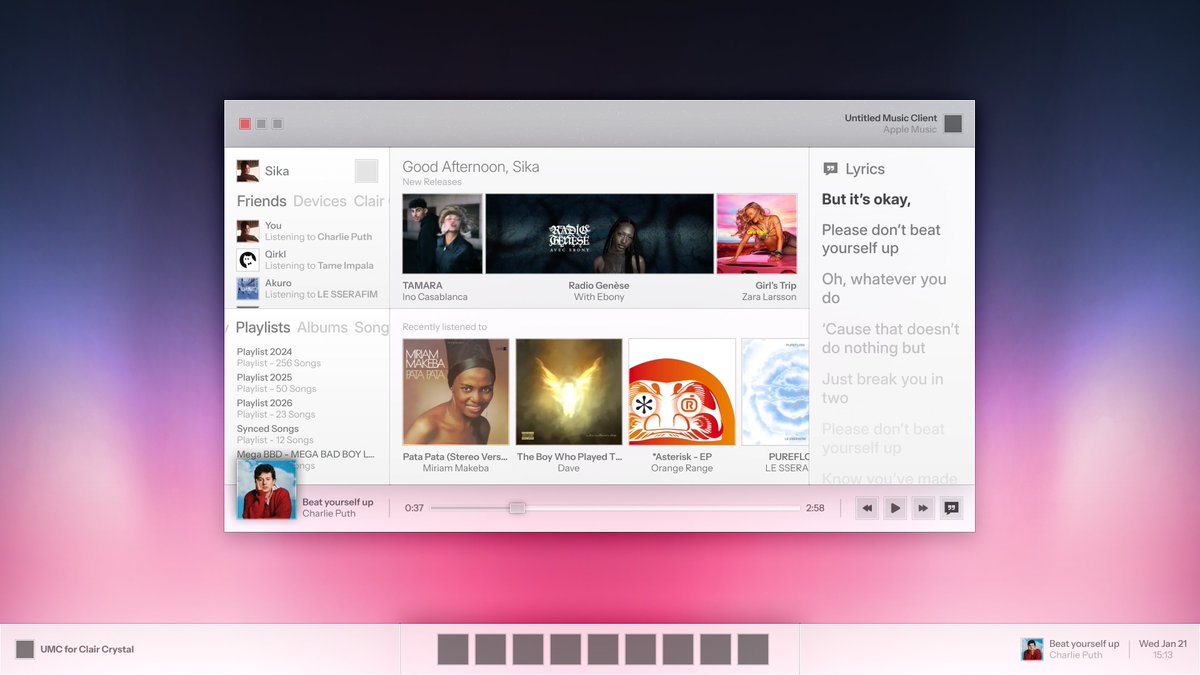Viewport: 1200px width, 675px height.
Task: Click the Orange Range artist name
Action: pyautogui.click(x=682, y=468)
